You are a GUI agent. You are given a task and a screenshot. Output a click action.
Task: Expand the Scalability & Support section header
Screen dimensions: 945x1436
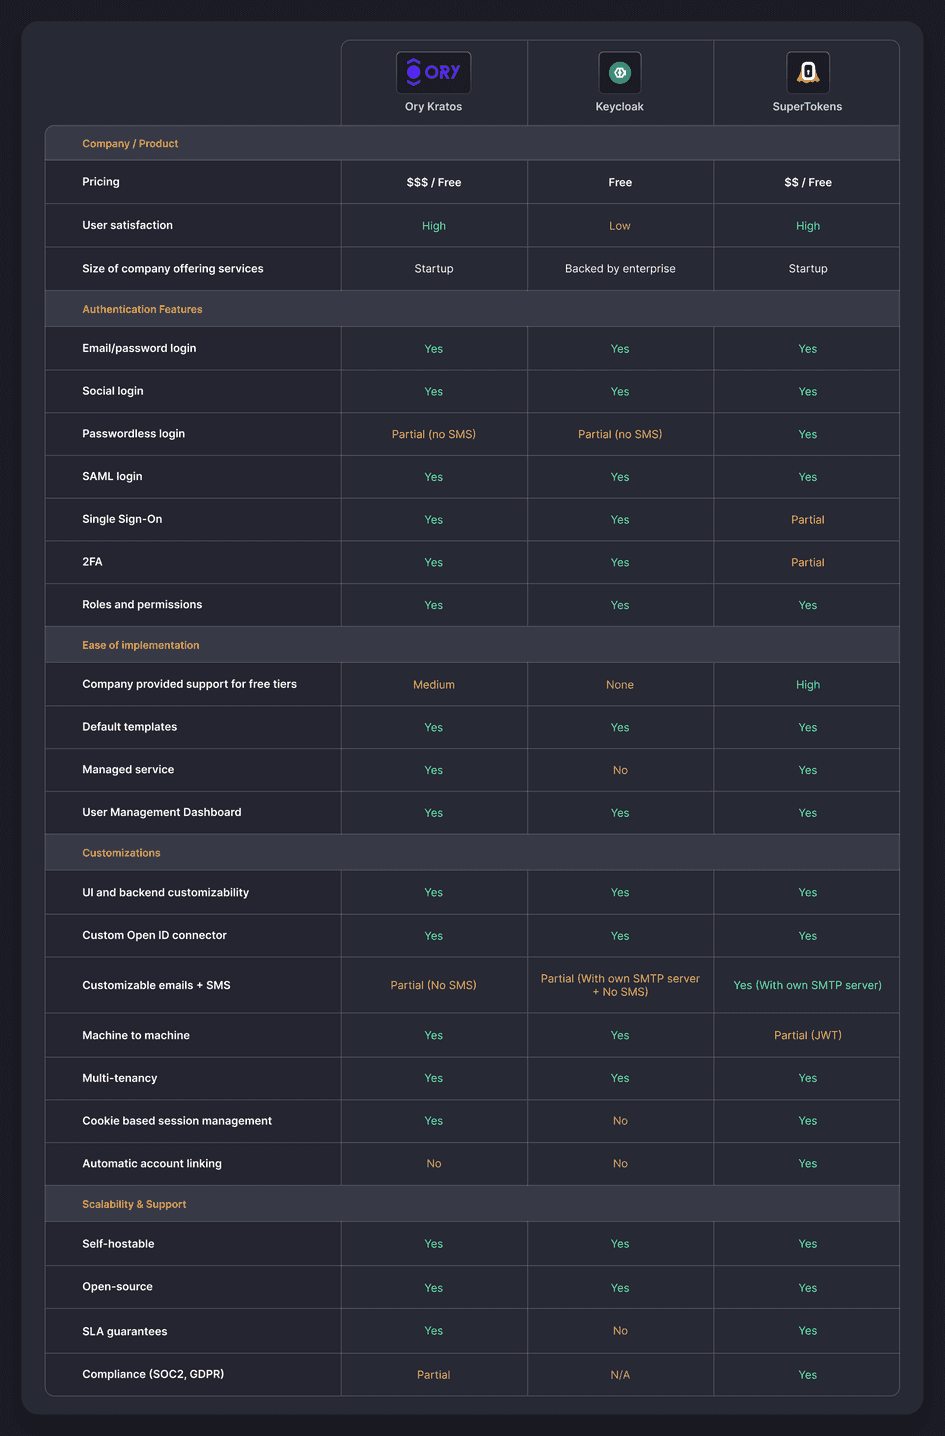[134, 1203]
